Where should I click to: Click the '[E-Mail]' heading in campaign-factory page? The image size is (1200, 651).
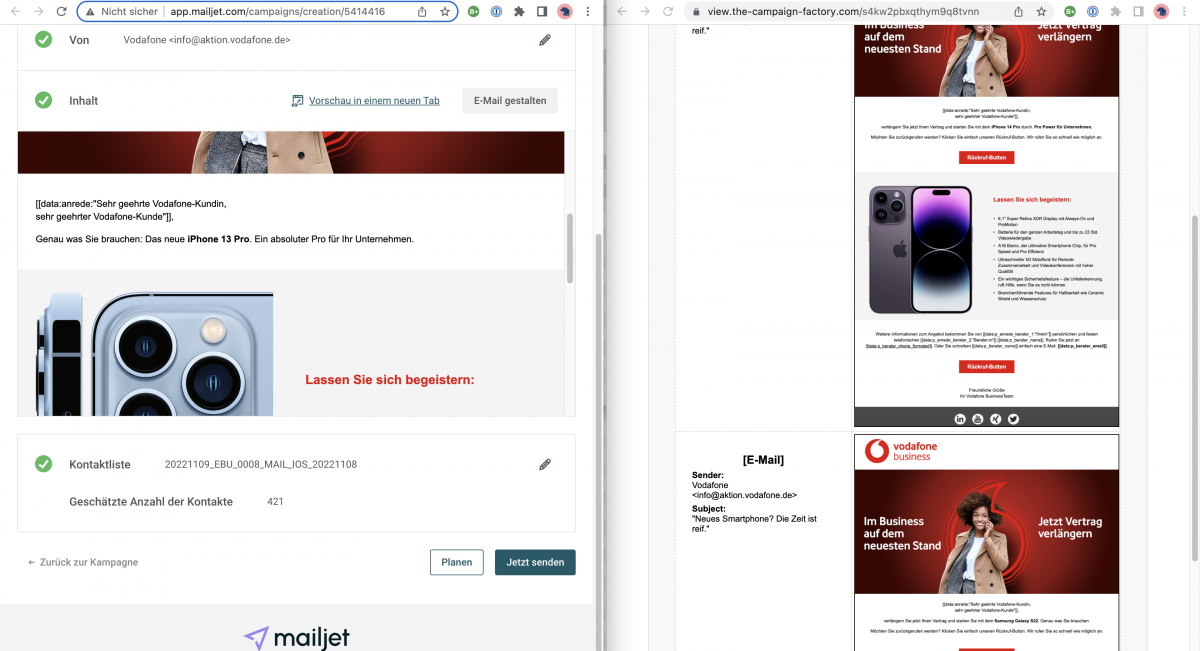point(763,460)
